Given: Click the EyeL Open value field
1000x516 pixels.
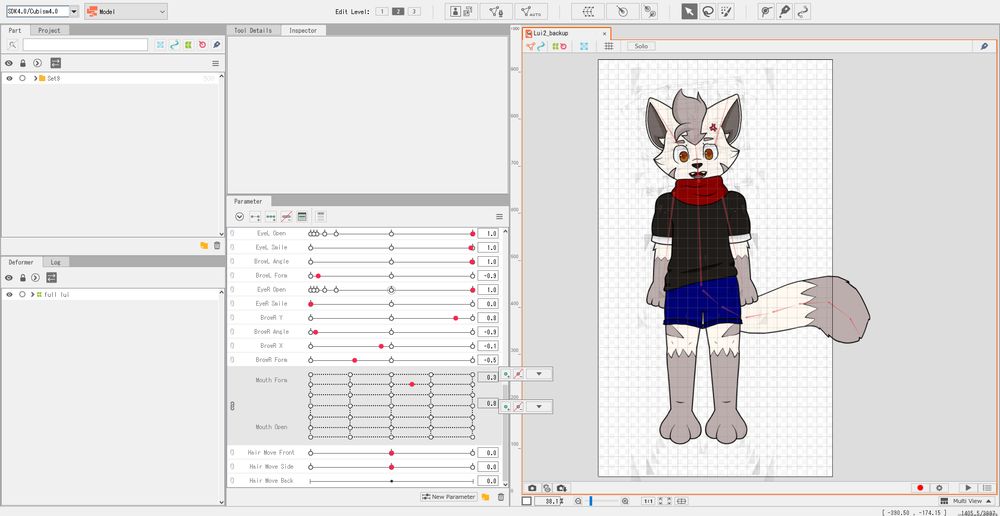Looking at the screenshot, I should 488,233.
